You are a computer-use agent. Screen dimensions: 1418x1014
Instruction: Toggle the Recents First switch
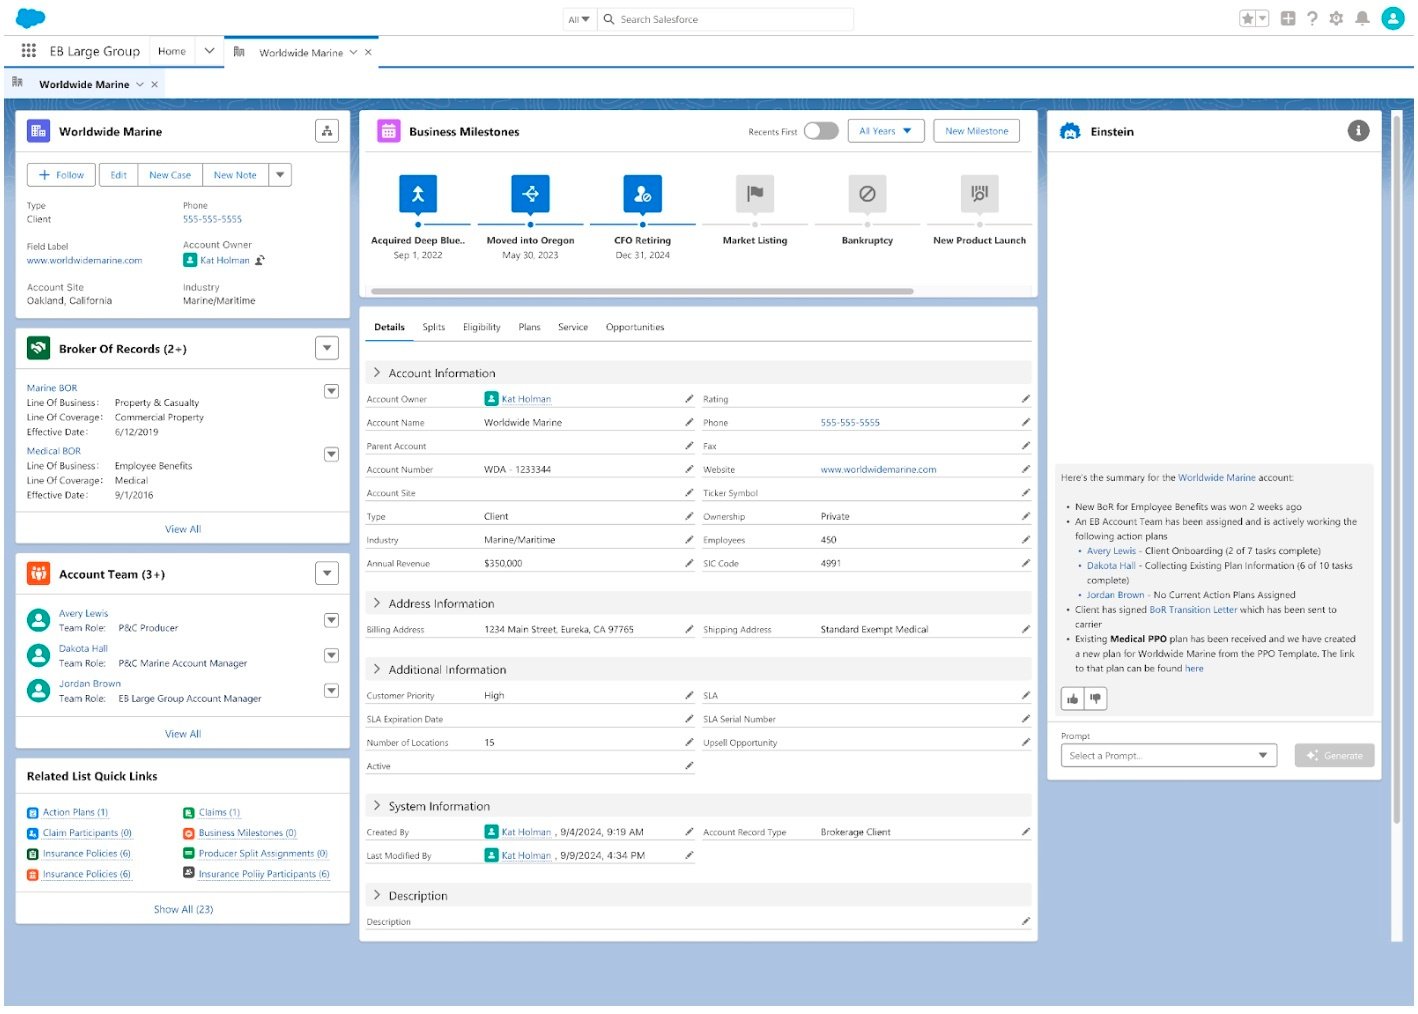(x=821, y=131)
